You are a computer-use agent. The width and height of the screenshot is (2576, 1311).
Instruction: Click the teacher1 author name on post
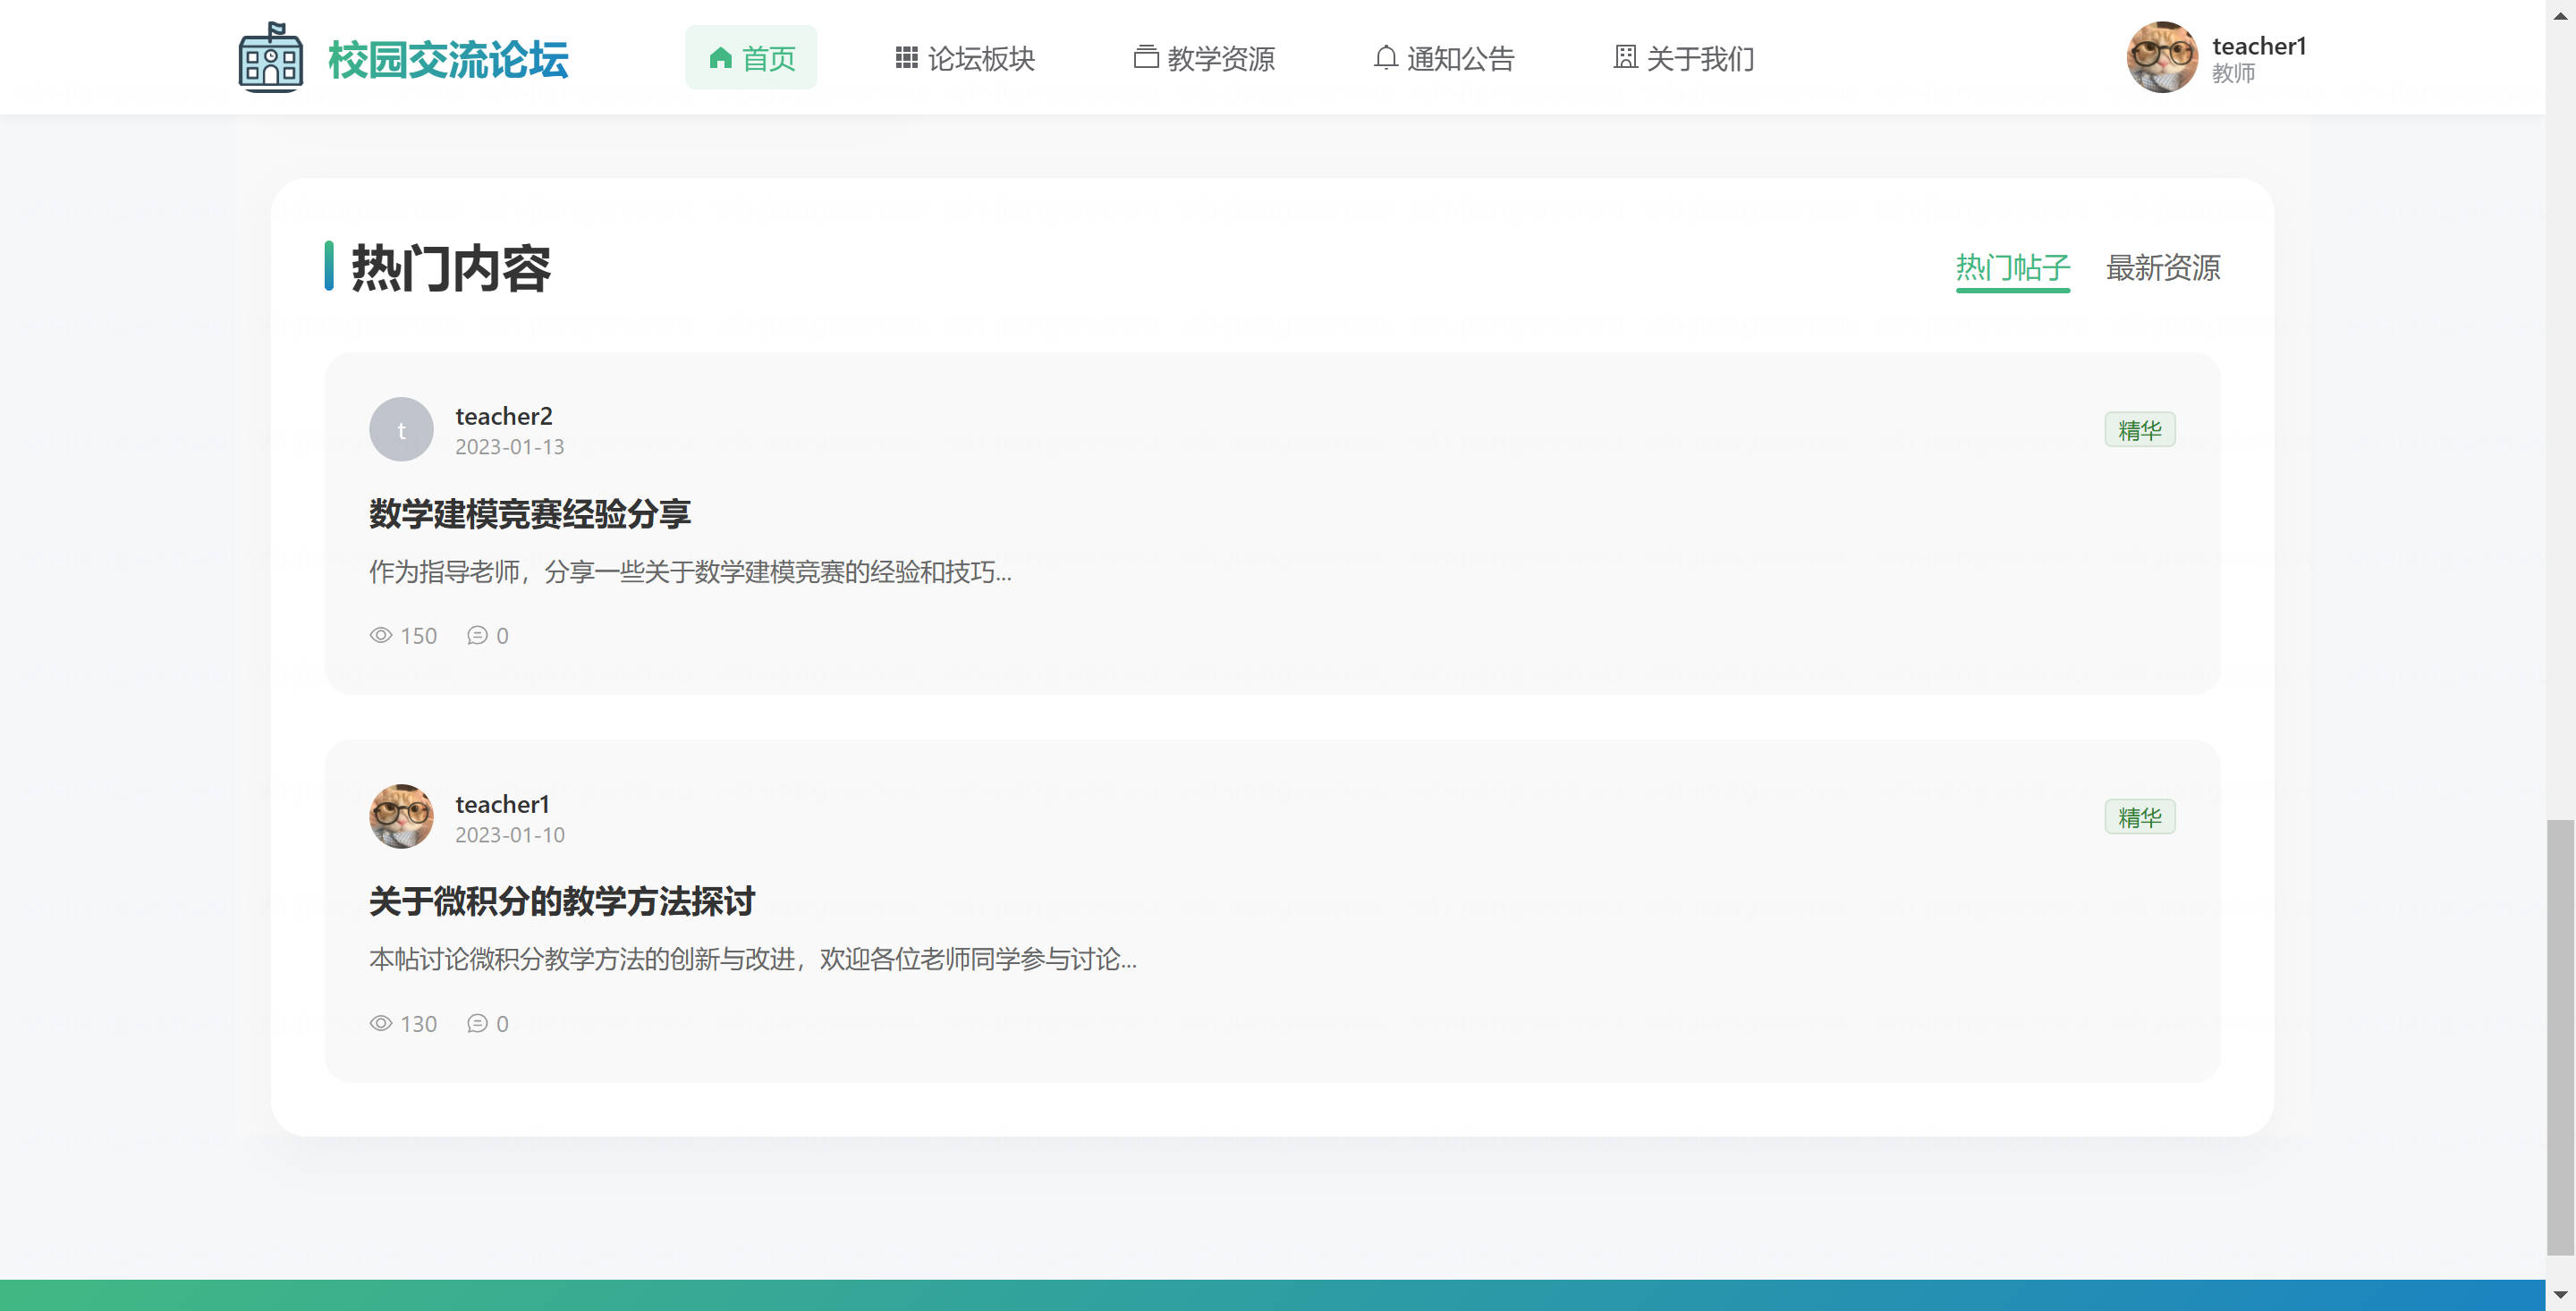pos(502,804)
